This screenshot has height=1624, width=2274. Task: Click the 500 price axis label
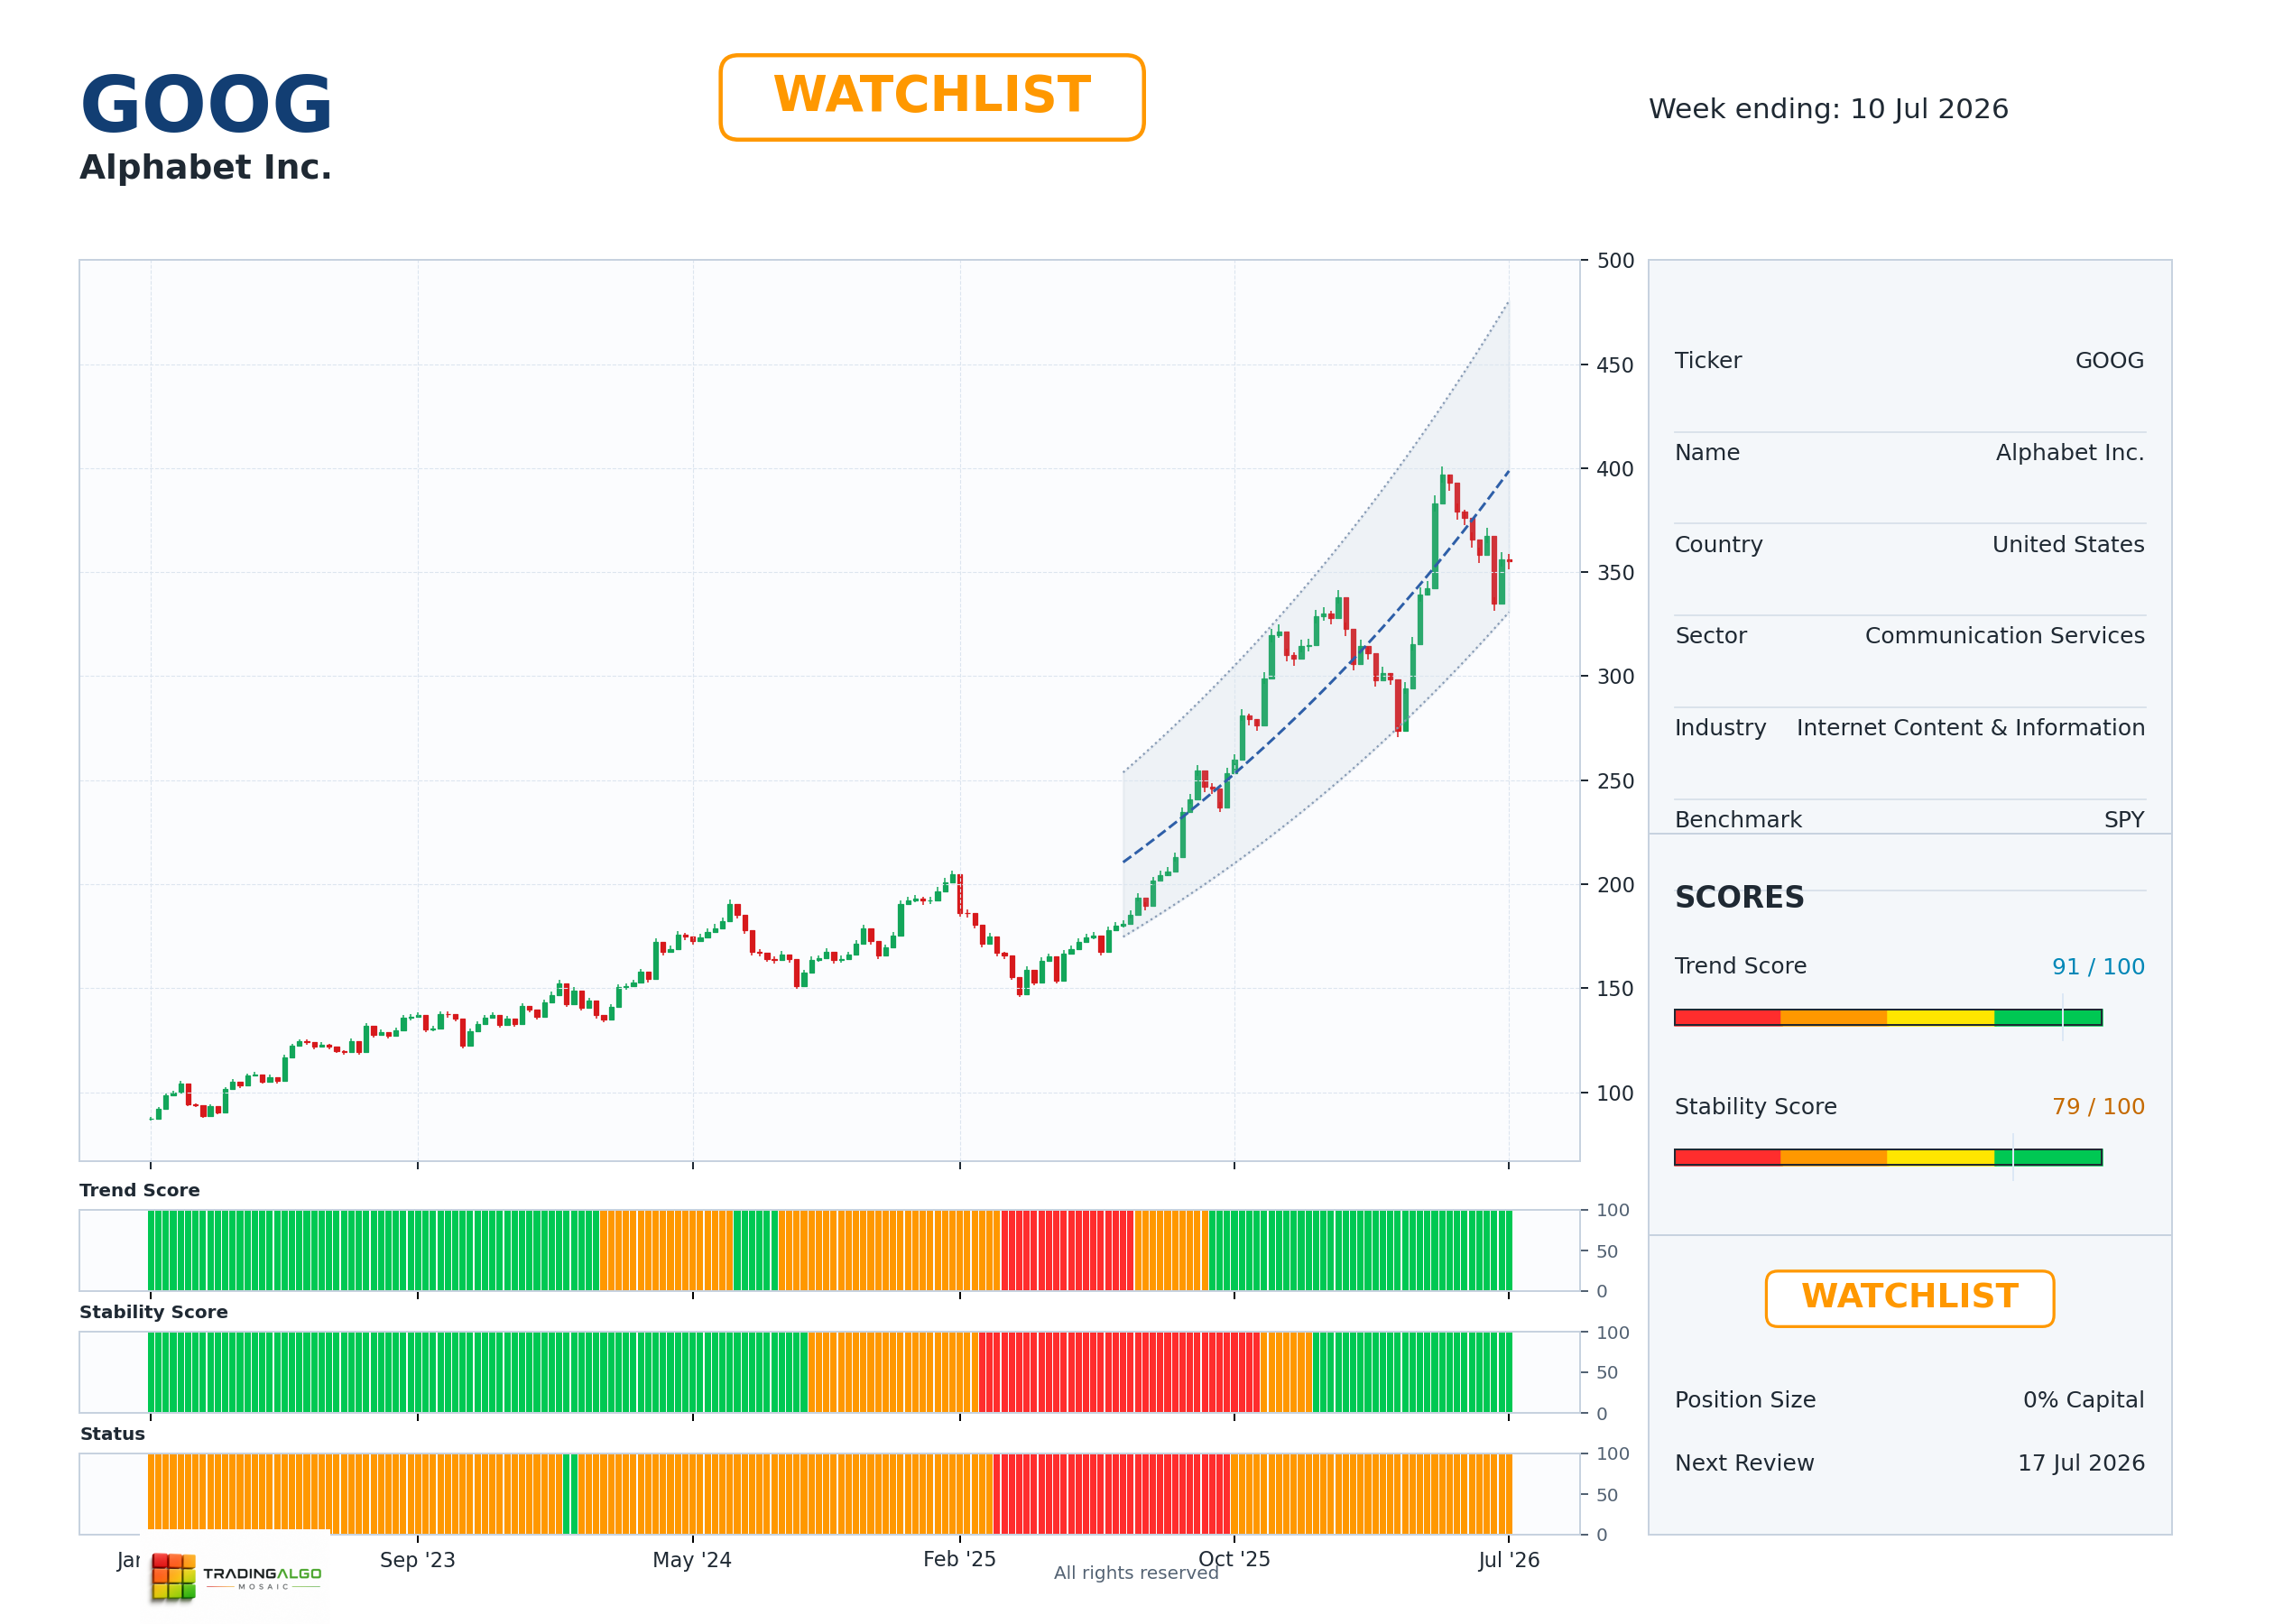(1615, 261)
